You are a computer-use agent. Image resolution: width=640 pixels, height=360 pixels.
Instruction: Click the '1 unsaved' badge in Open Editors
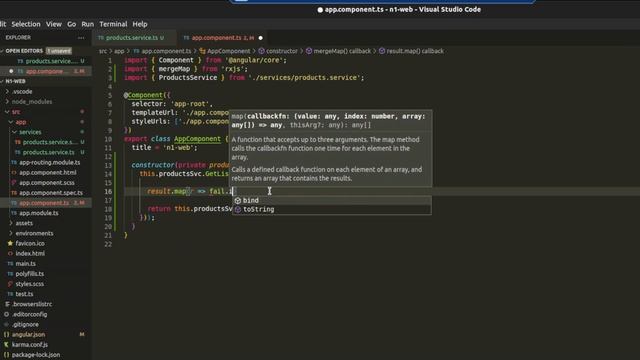(59, 51)
